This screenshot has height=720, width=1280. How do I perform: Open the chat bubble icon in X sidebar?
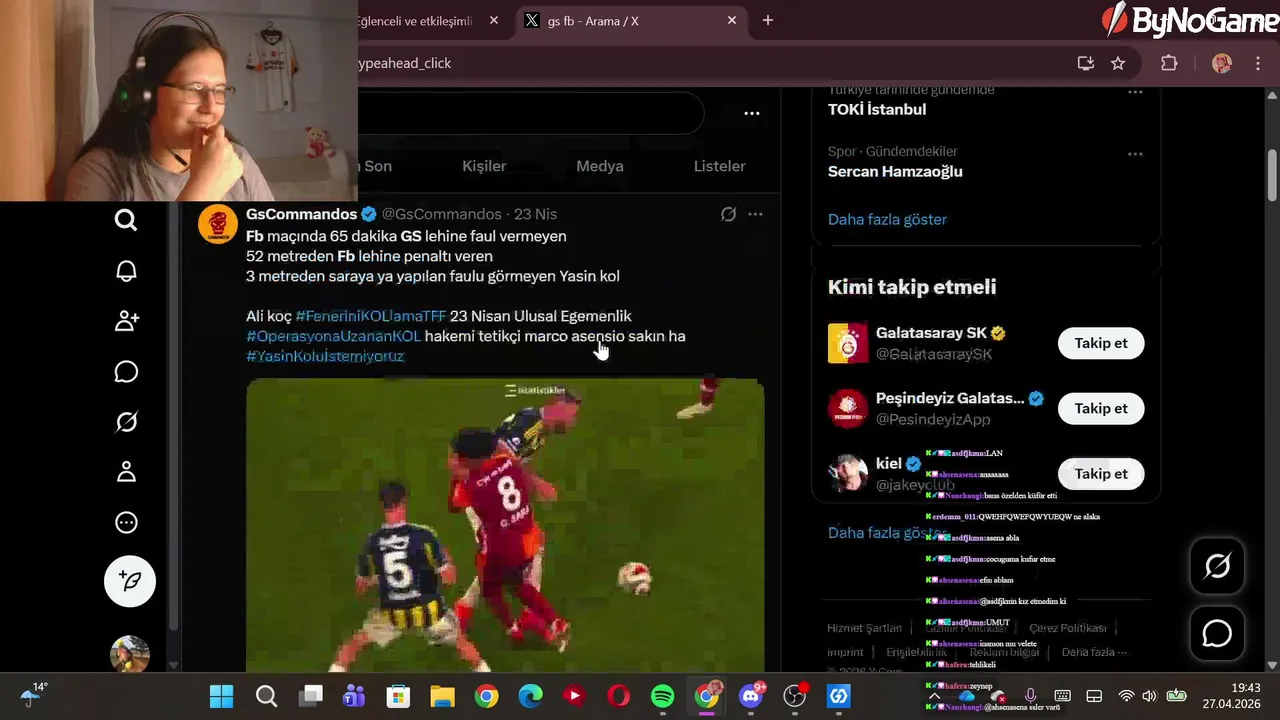pos(126,372)
